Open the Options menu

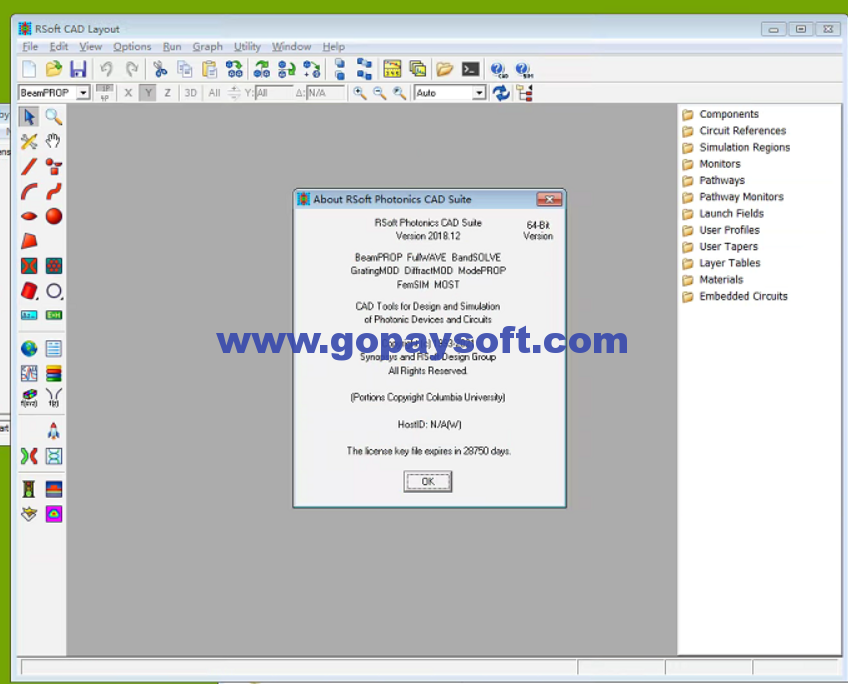click(132, 47)
